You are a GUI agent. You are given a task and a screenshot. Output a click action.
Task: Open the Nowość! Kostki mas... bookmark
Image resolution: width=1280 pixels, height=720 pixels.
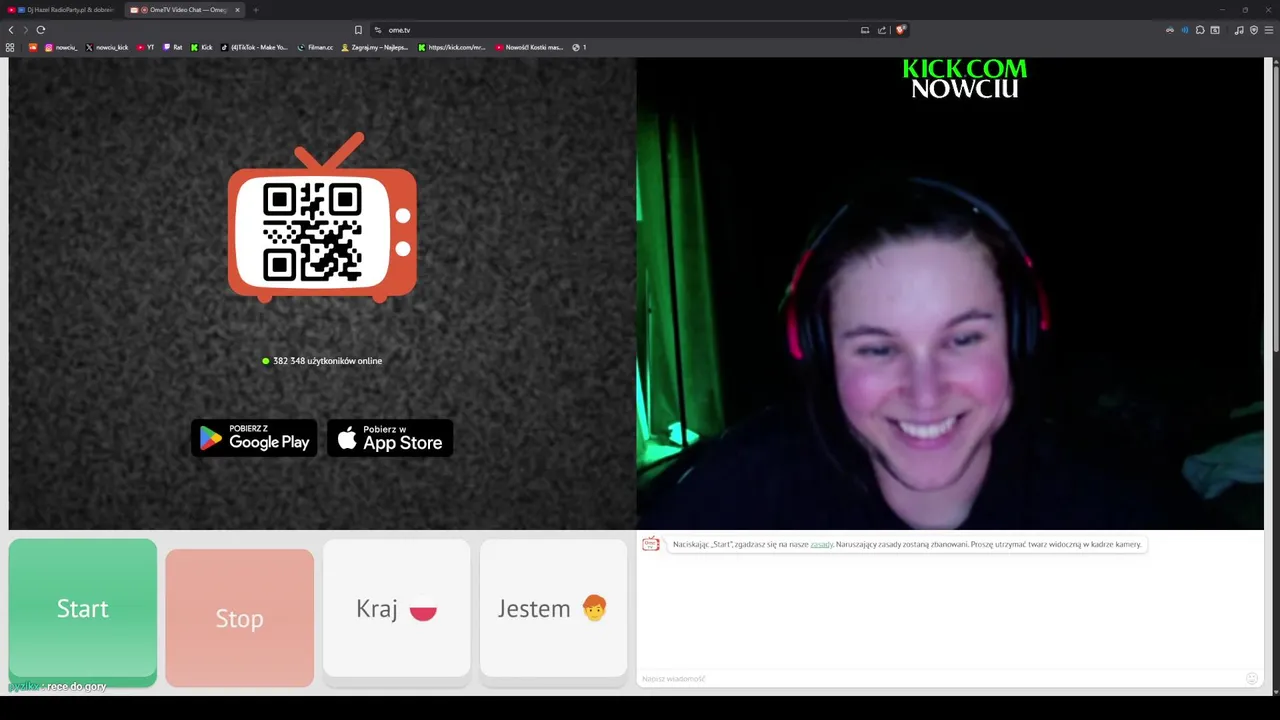530,47
